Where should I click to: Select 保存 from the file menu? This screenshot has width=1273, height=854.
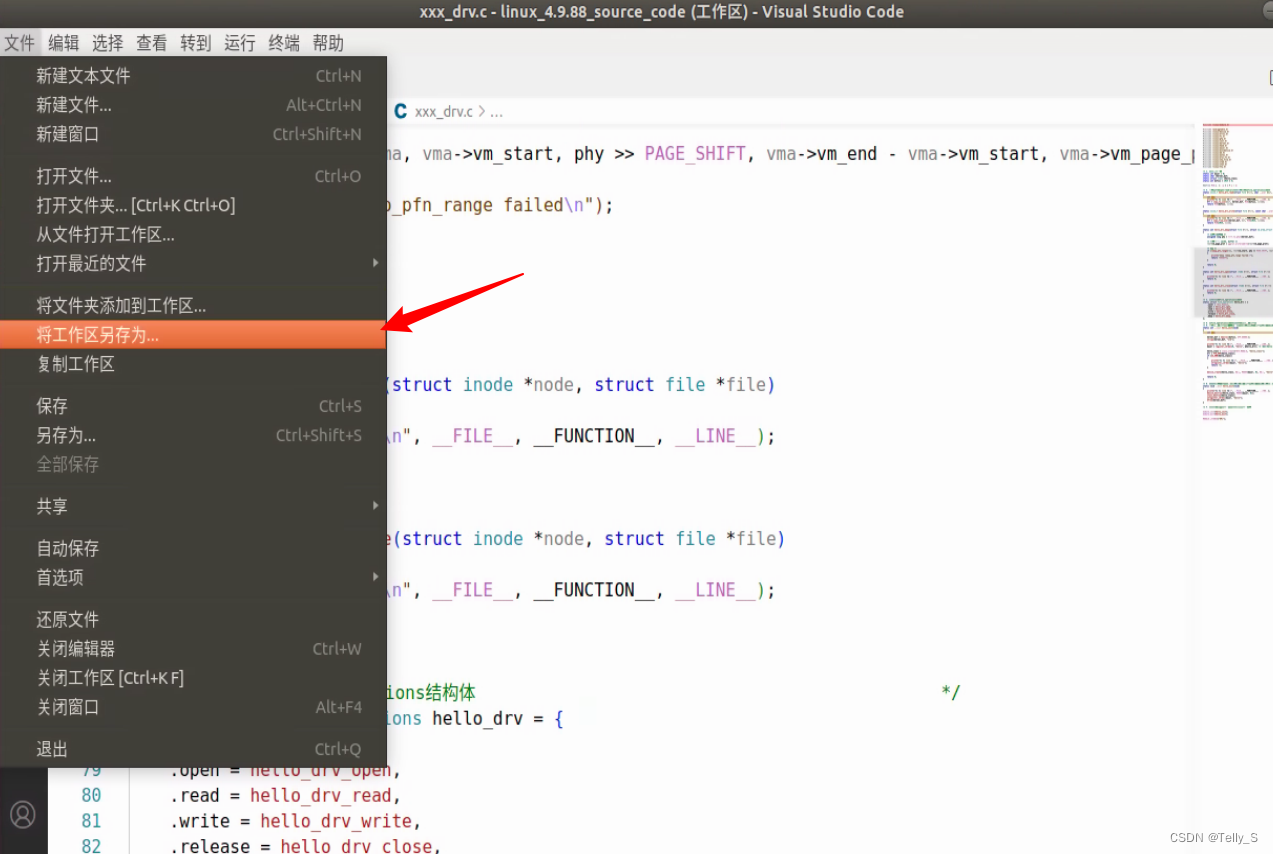click(x=193, y=406)
